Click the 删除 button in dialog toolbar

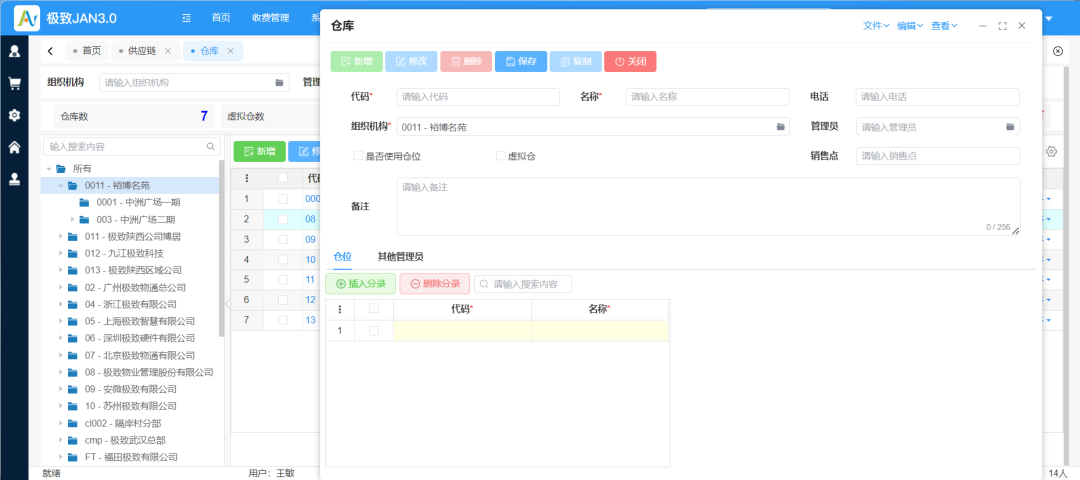pos(466,61)
